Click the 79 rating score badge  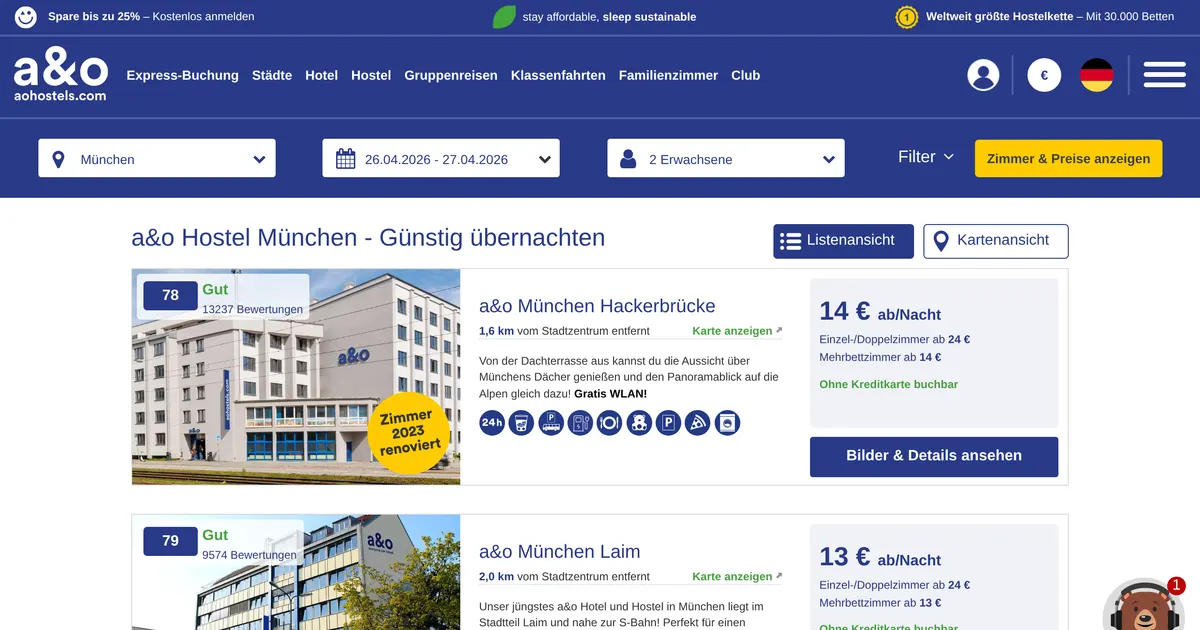[170, 541]
